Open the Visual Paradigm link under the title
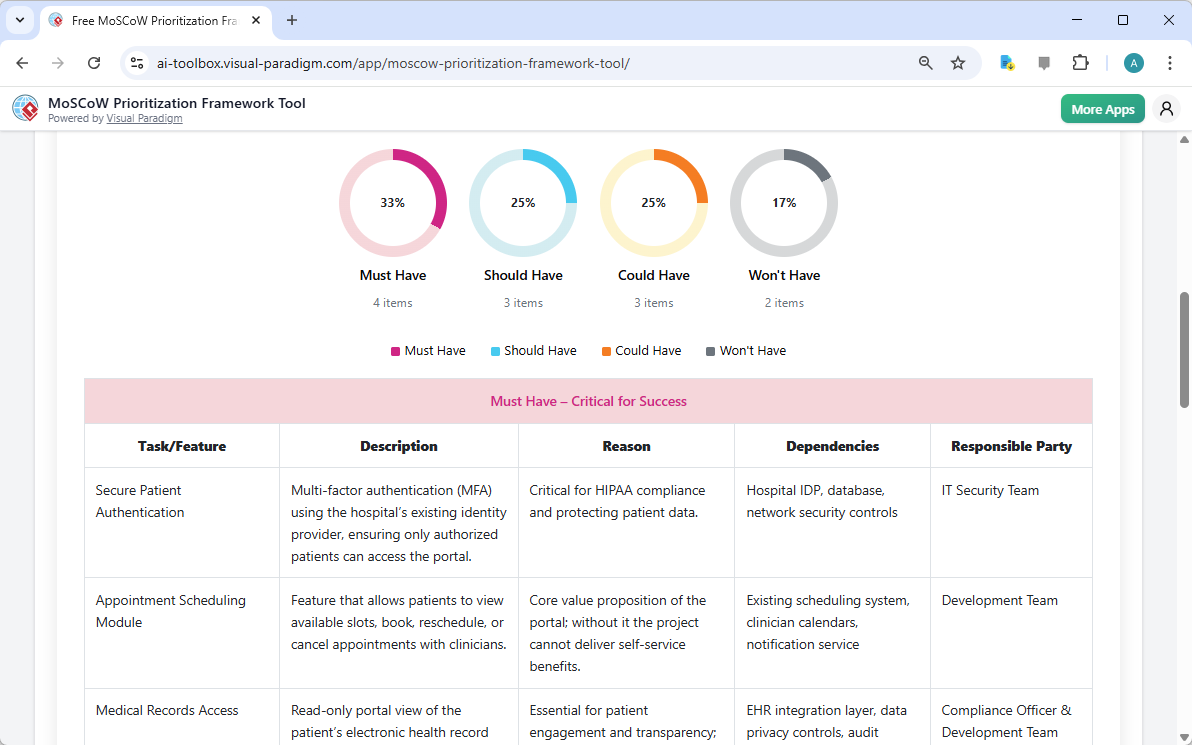This screenshot has width=1192, height=745. coord(144,118)
